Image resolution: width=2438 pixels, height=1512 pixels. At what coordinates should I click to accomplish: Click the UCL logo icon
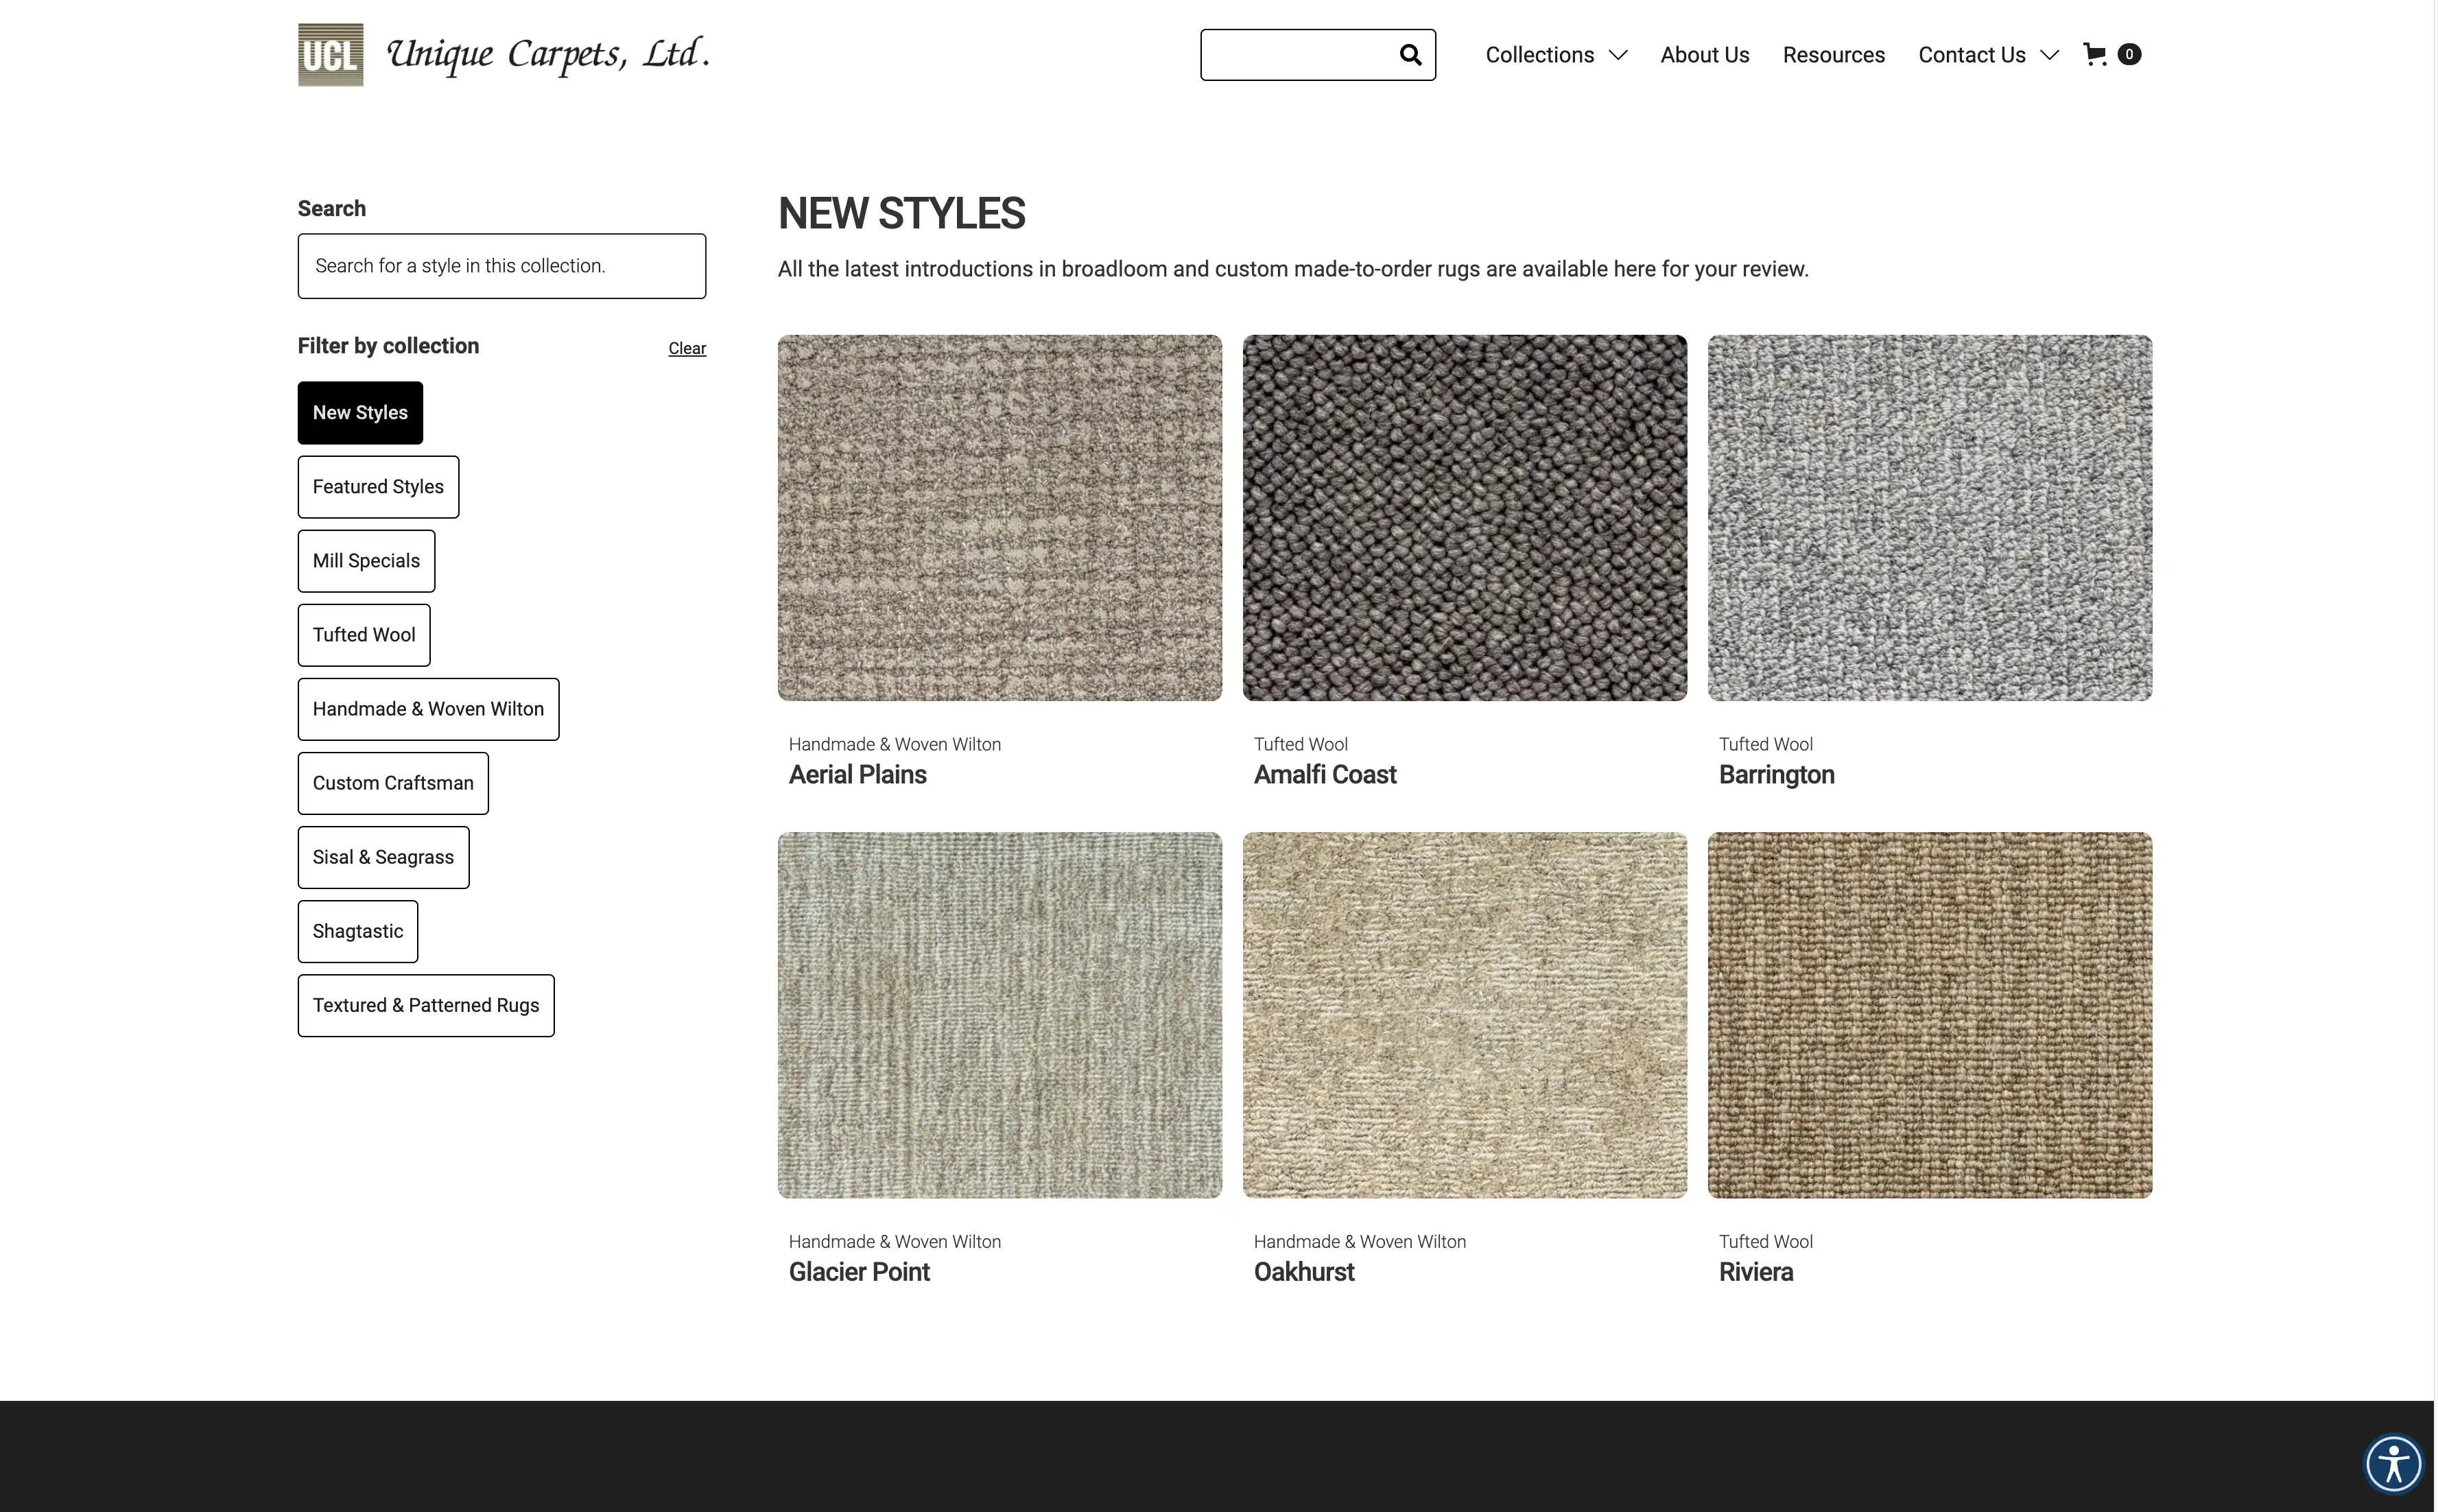[x=330, y=55]
